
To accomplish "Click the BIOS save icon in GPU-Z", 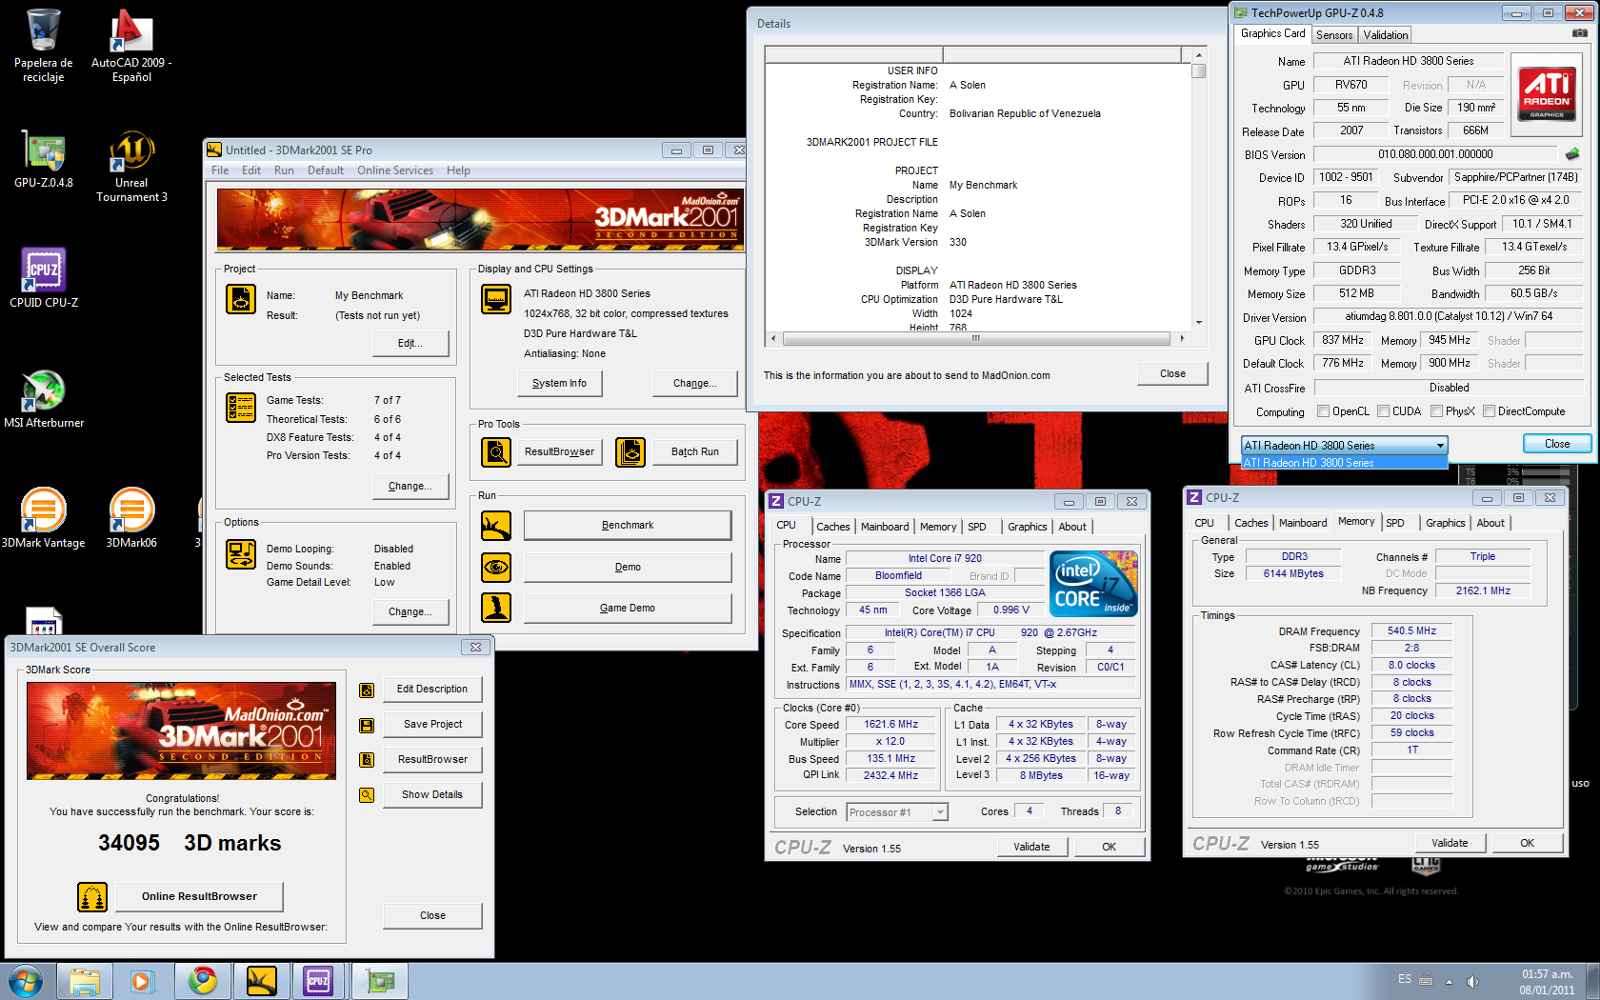I will [x=1572, y=154].
